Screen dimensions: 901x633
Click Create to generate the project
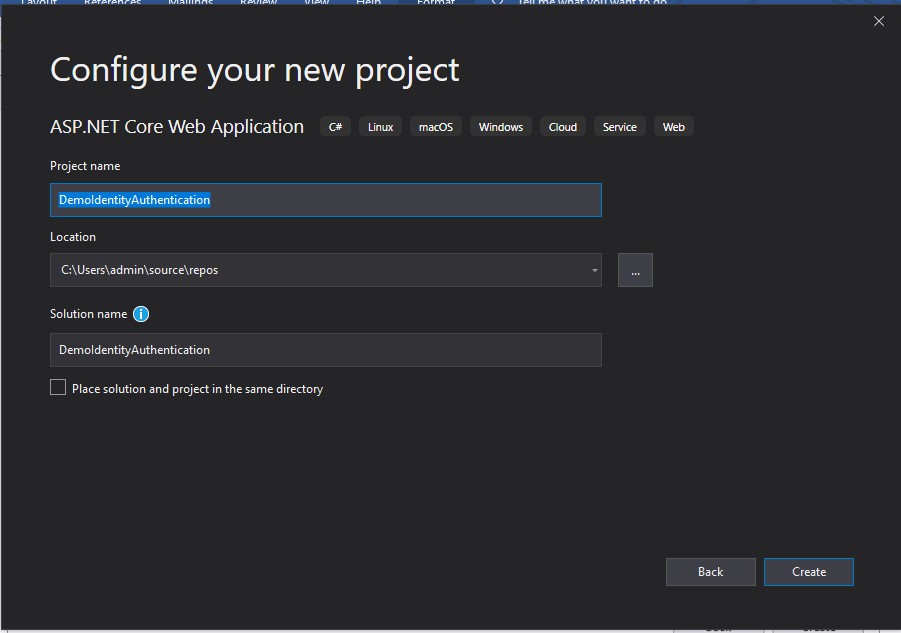coord(808,571)
